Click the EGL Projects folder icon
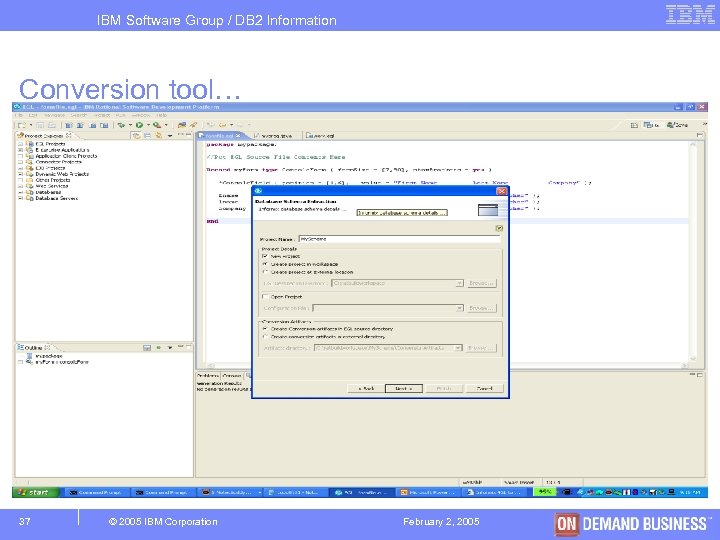The height and width of the screenshot is (540, 720). tap(30, 144)
